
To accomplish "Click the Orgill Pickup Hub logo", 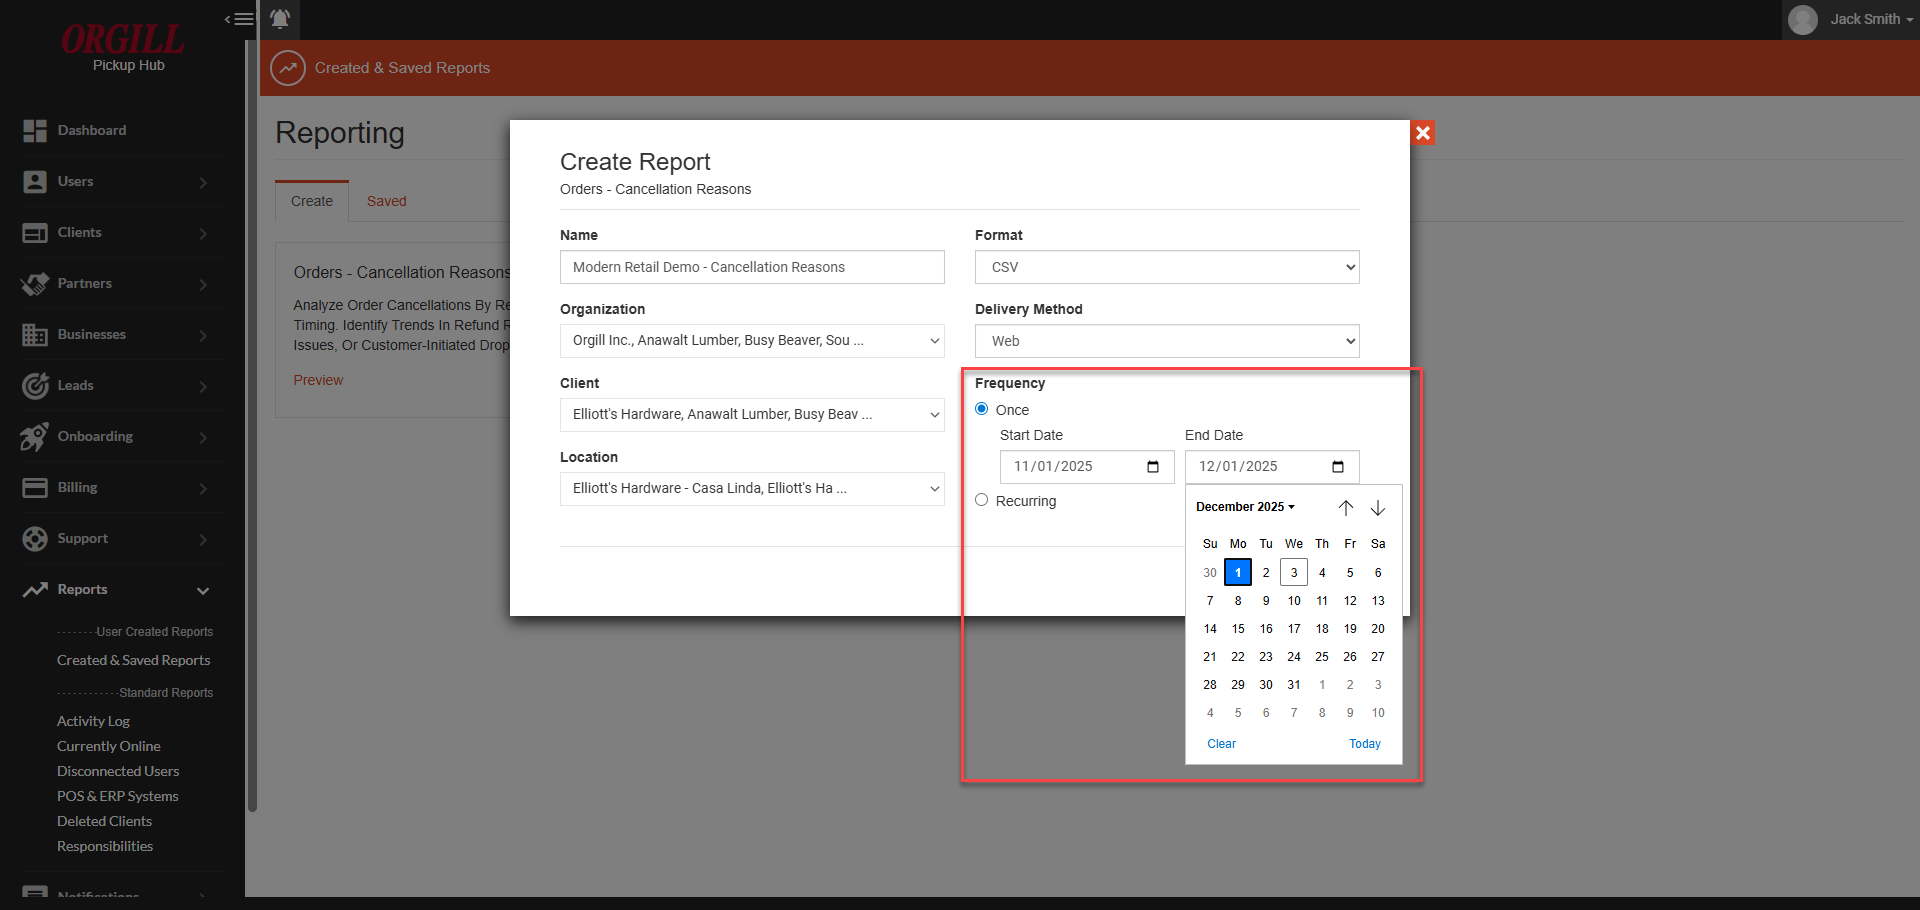I will click(x=123, y=47).
